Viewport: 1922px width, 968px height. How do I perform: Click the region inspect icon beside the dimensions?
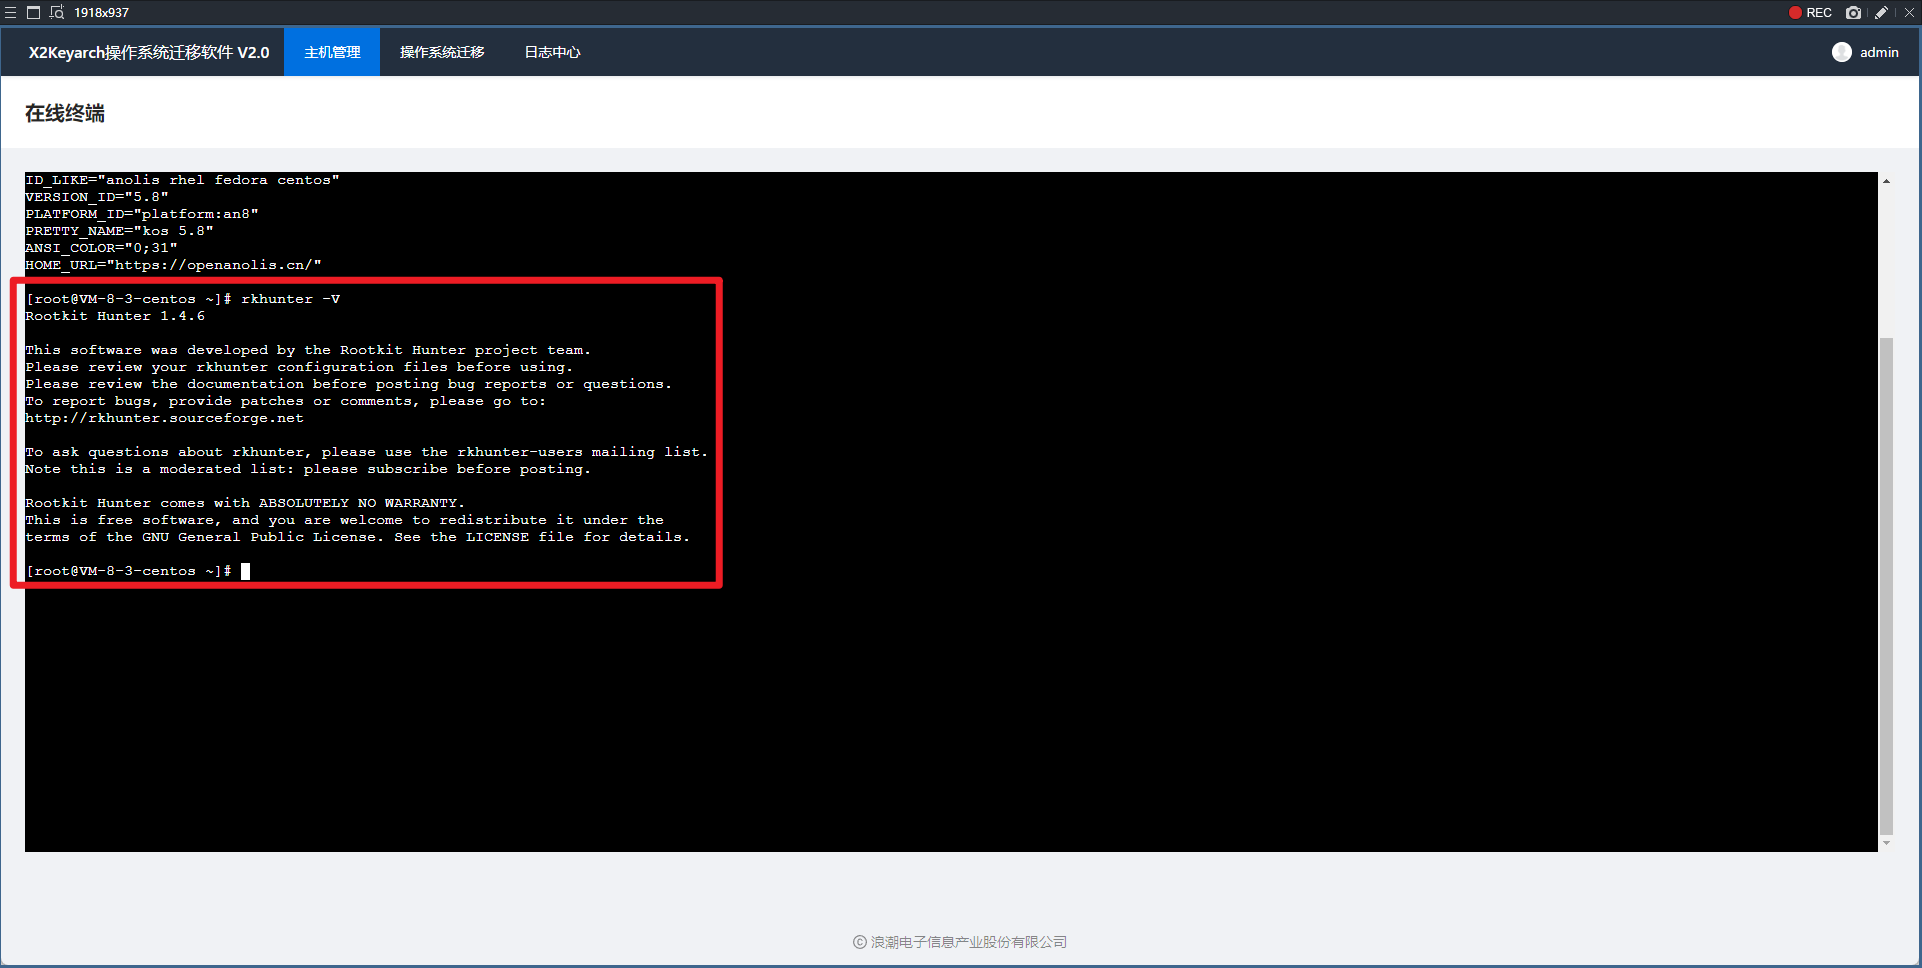point(57,13)
